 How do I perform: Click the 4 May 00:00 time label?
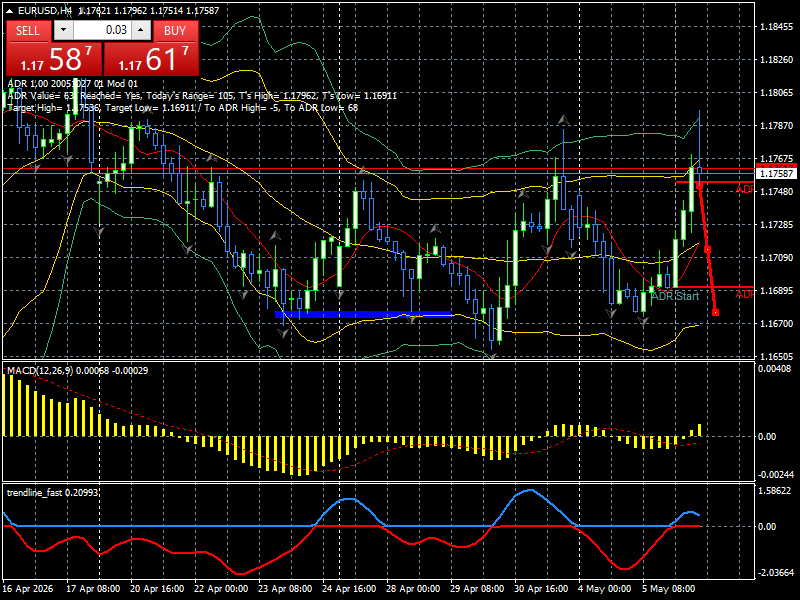[605, 589]
